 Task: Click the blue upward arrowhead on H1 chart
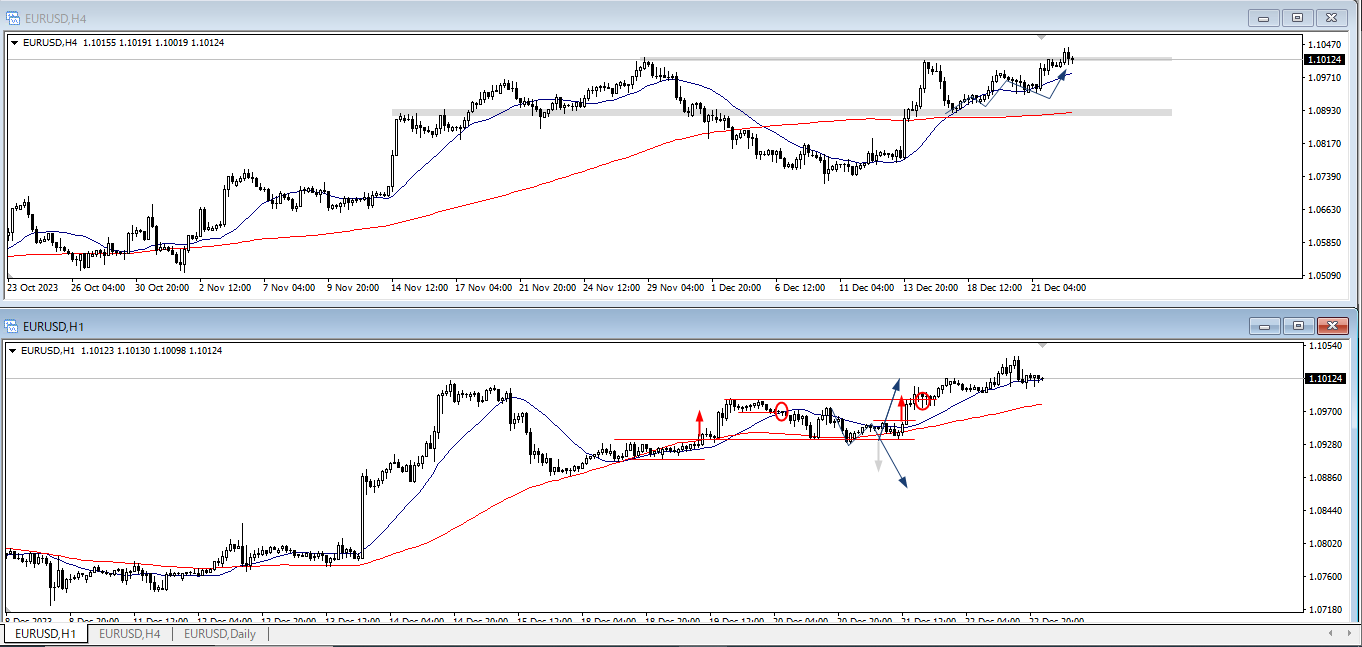click(x=896, y=383)
